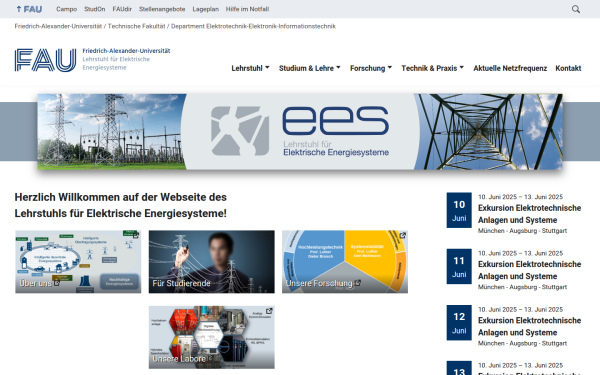600x375 pixels.
Task: Click the external link icon on the Unsere Labore card
Action: [269, 311]
